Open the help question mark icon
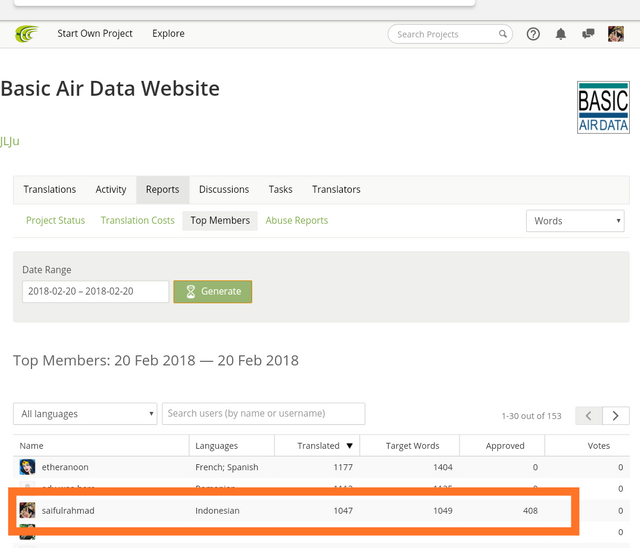 533,34
